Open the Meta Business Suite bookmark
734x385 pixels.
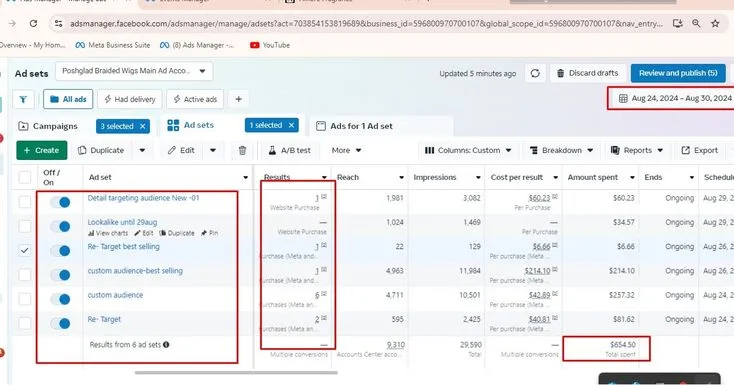(113, 45)
